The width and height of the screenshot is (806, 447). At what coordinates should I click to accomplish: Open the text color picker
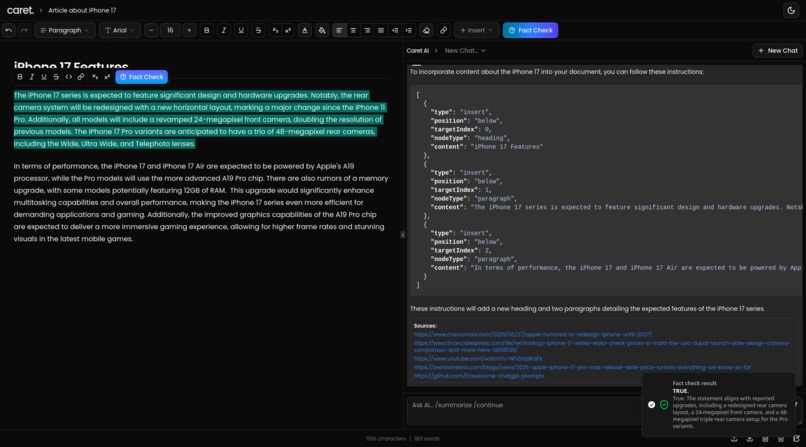coord(305,30)
